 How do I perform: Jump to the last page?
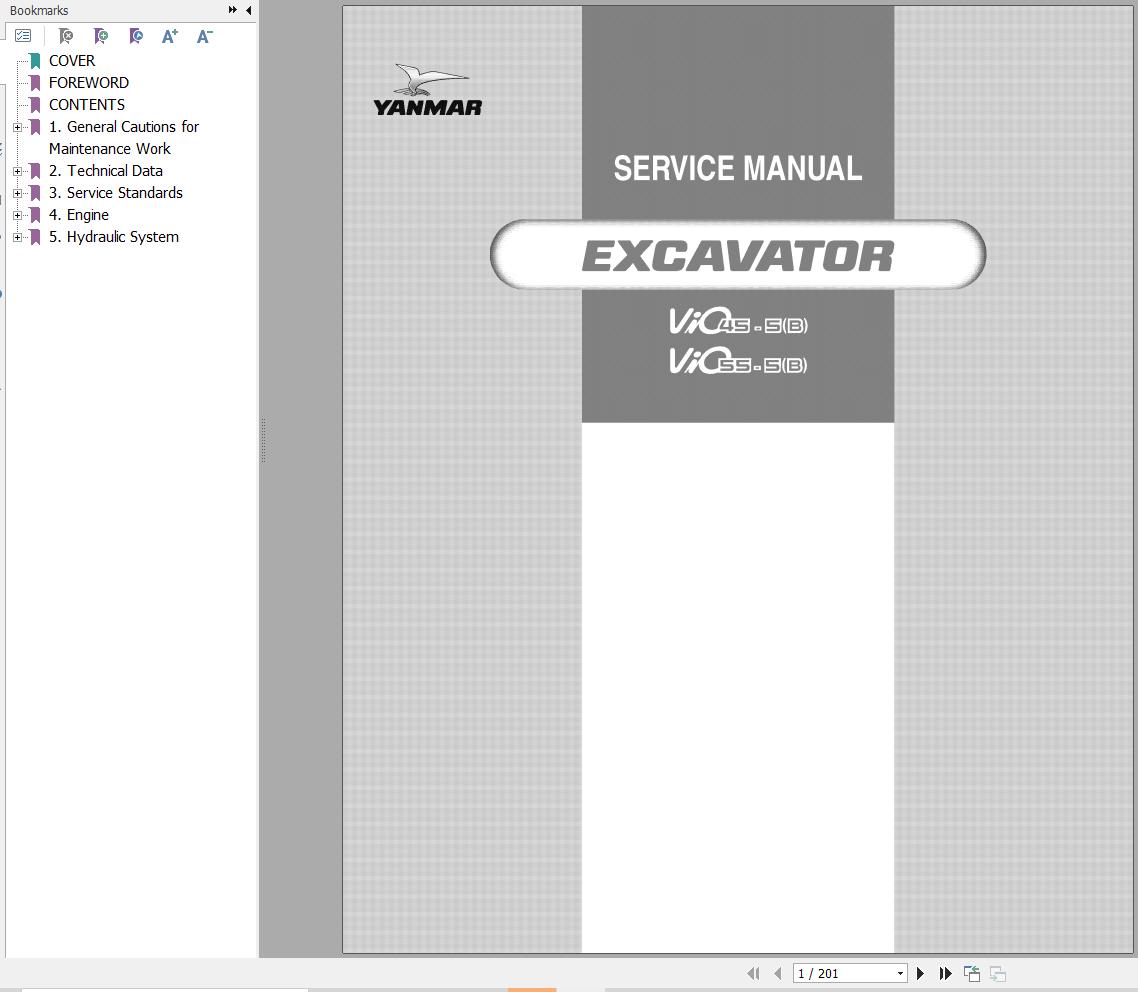[945, 974]
